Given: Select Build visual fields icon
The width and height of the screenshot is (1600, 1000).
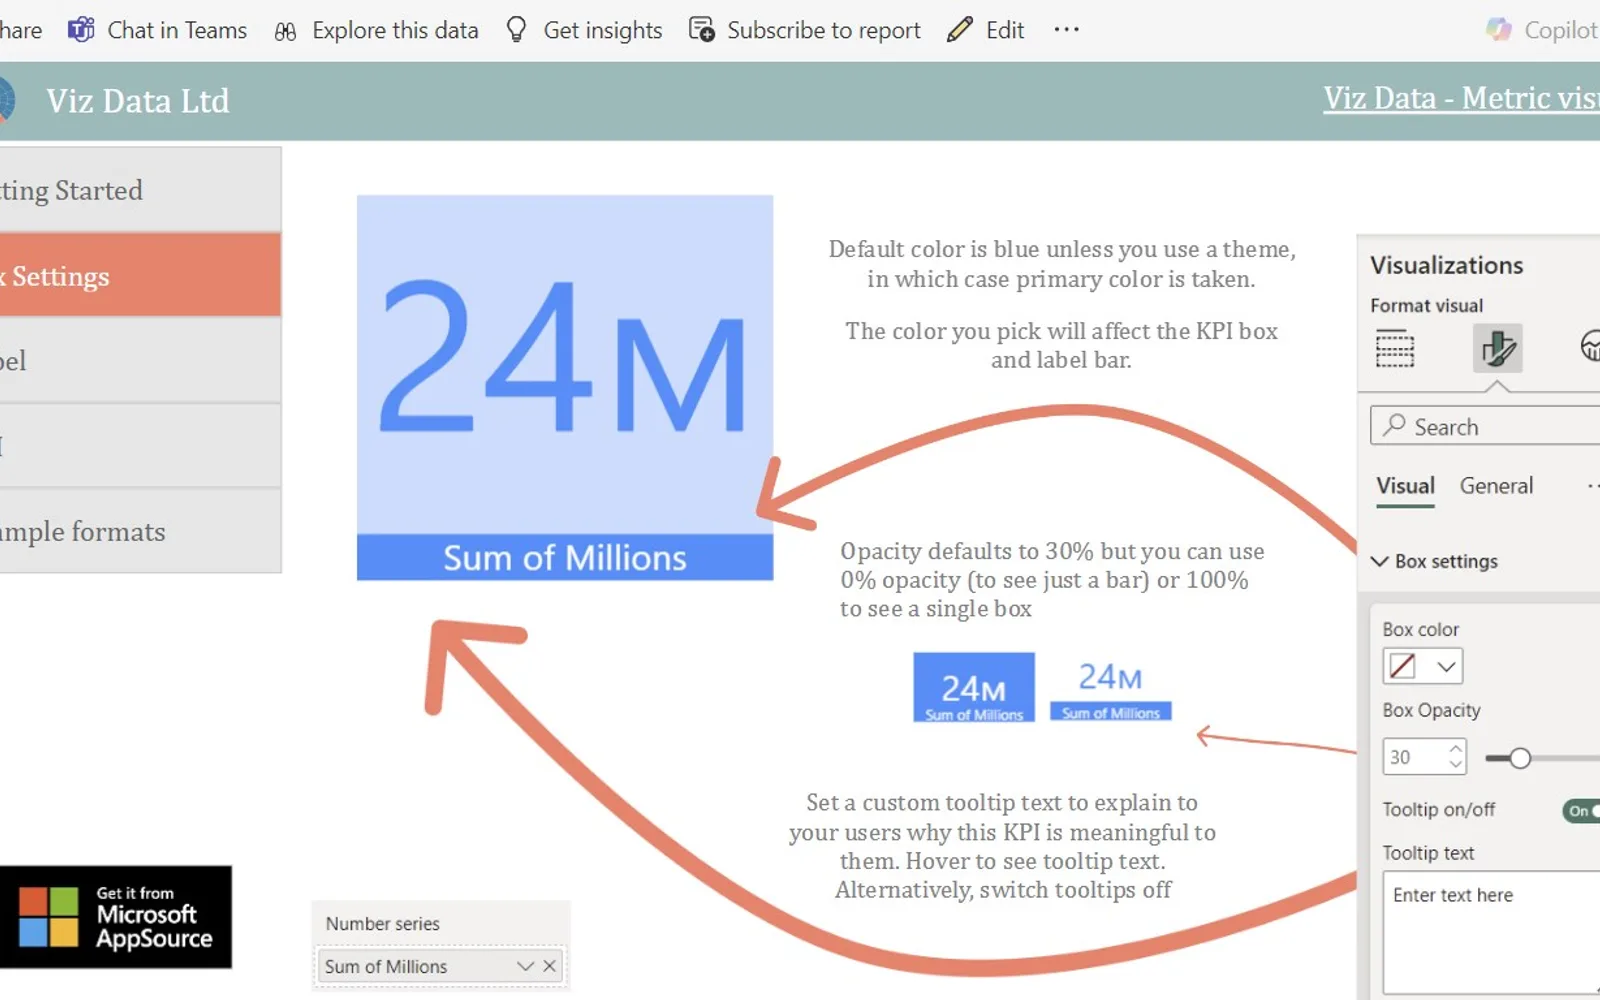Looking at the screenshot, I should 1394,348.
